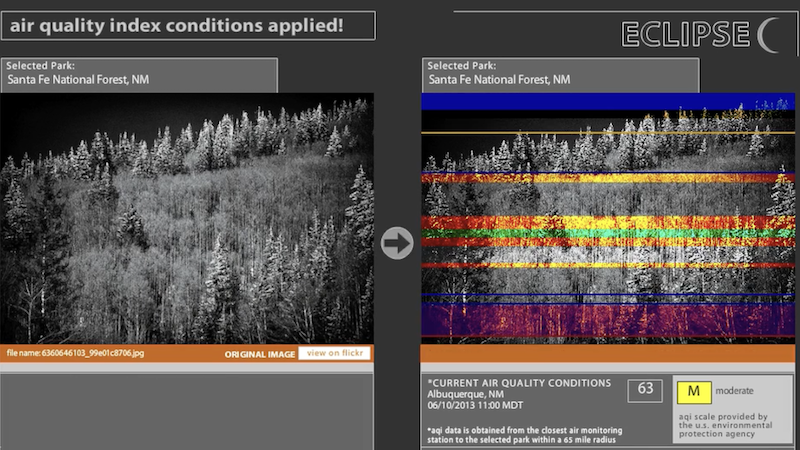Open the view on flickr link

(x=336, y=353)
